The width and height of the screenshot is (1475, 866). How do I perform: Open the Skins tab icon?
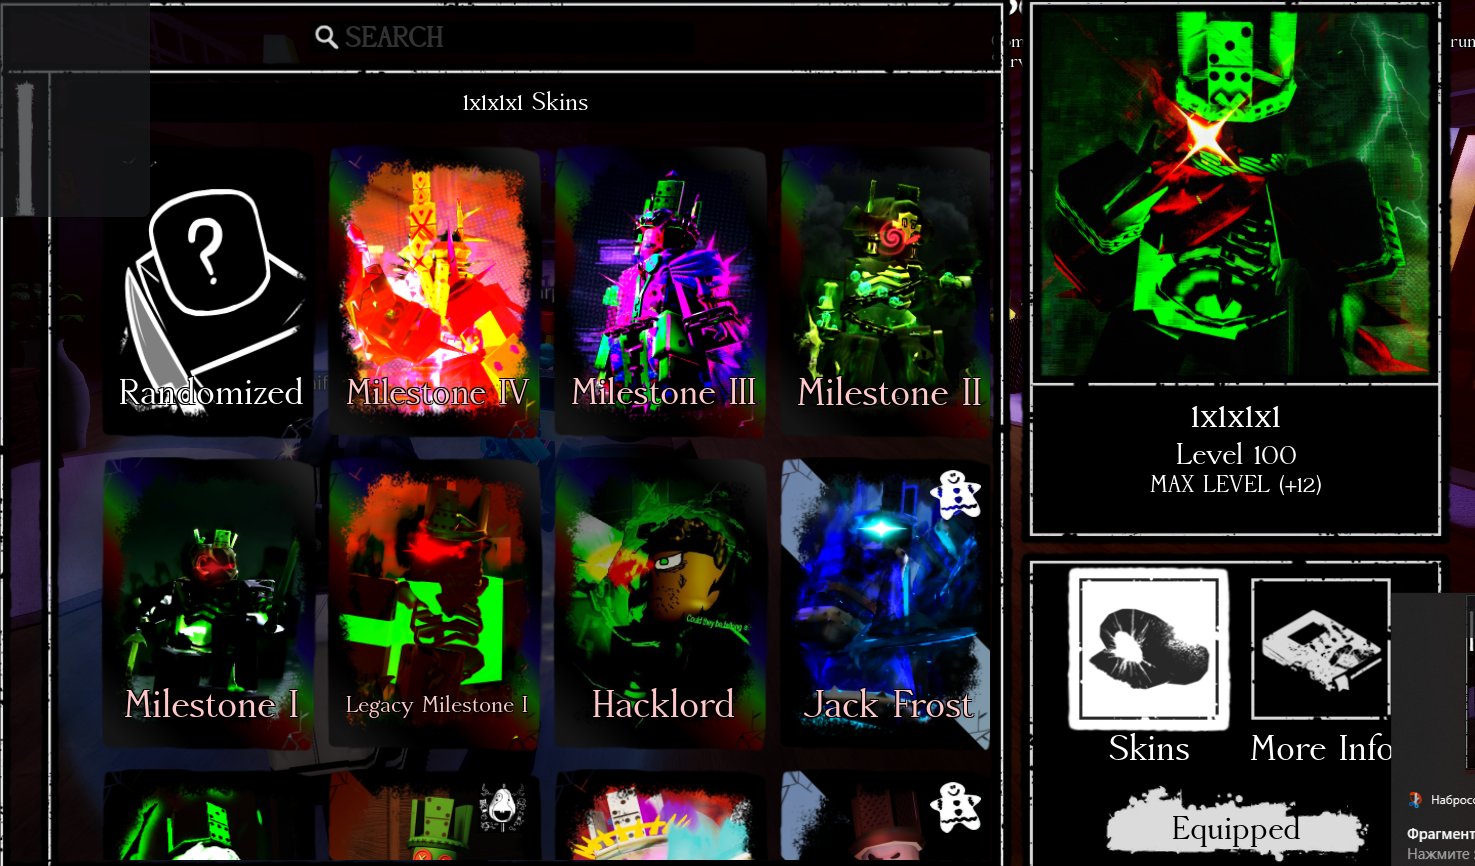coord(1148,650)
